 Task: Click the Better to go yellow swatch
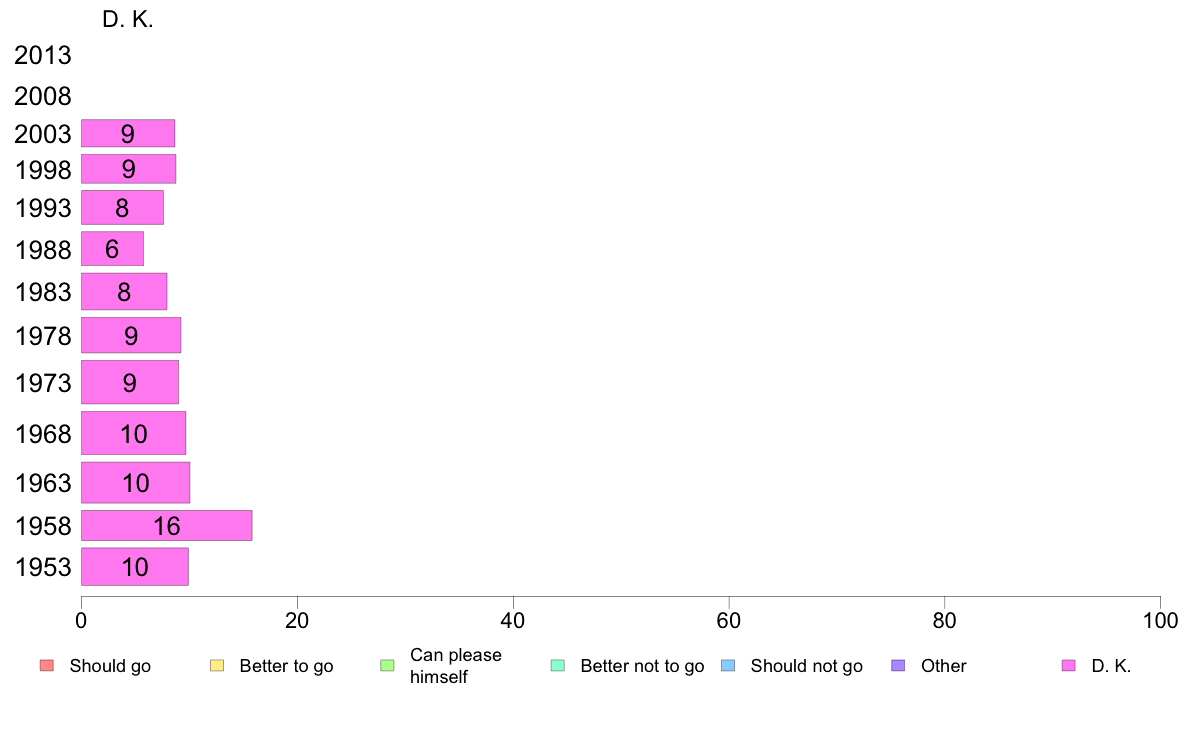click(x=217, y=666)
